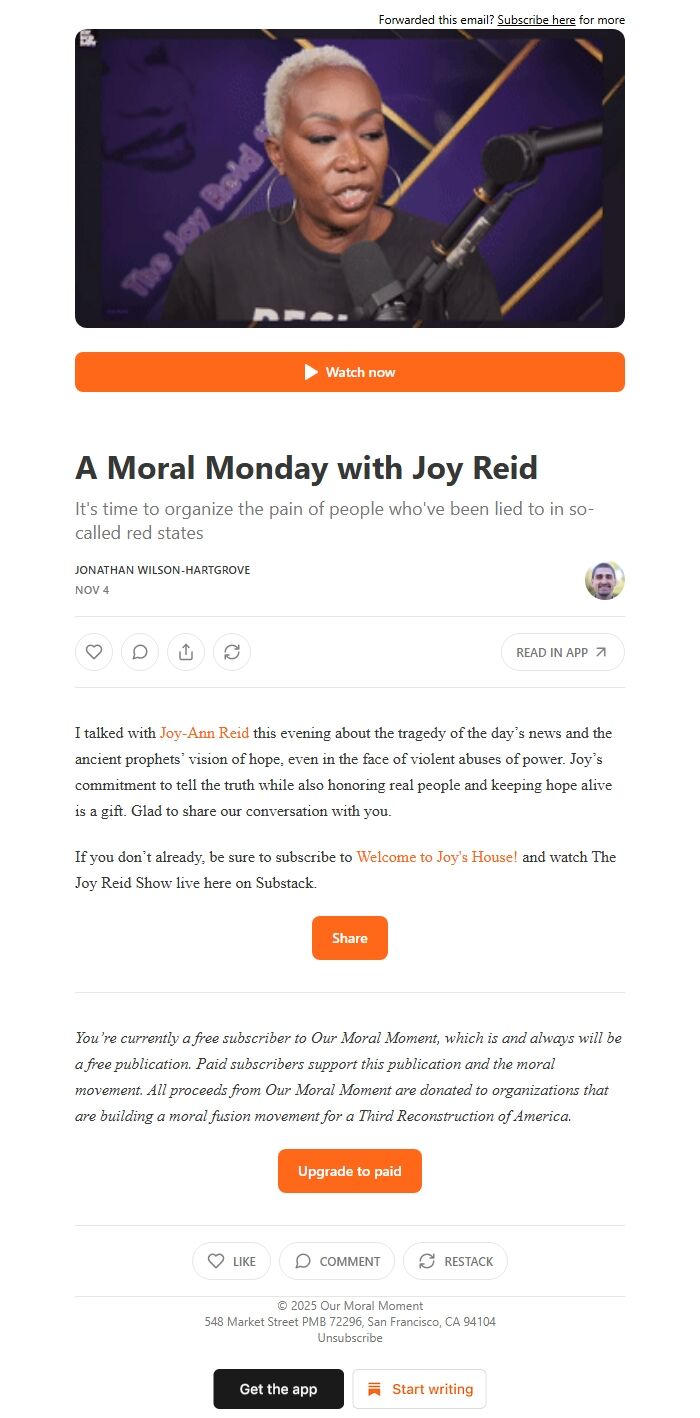The height and width of the screenshot is (1418, 700).
Task: Open comments via the speech bubble icon
Action: [x=139, y=651]
